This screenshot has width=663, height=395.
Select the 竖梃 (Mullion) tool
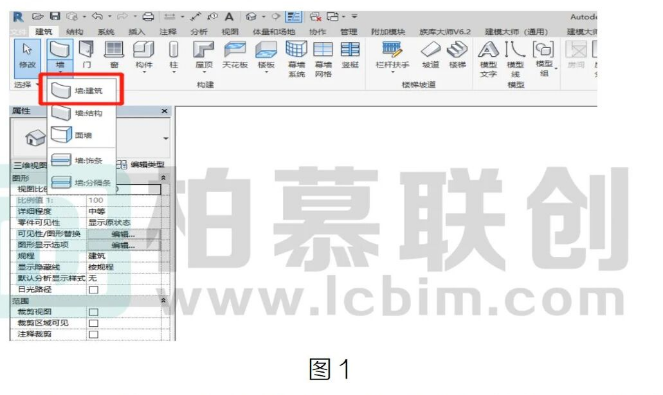[350, 54]
